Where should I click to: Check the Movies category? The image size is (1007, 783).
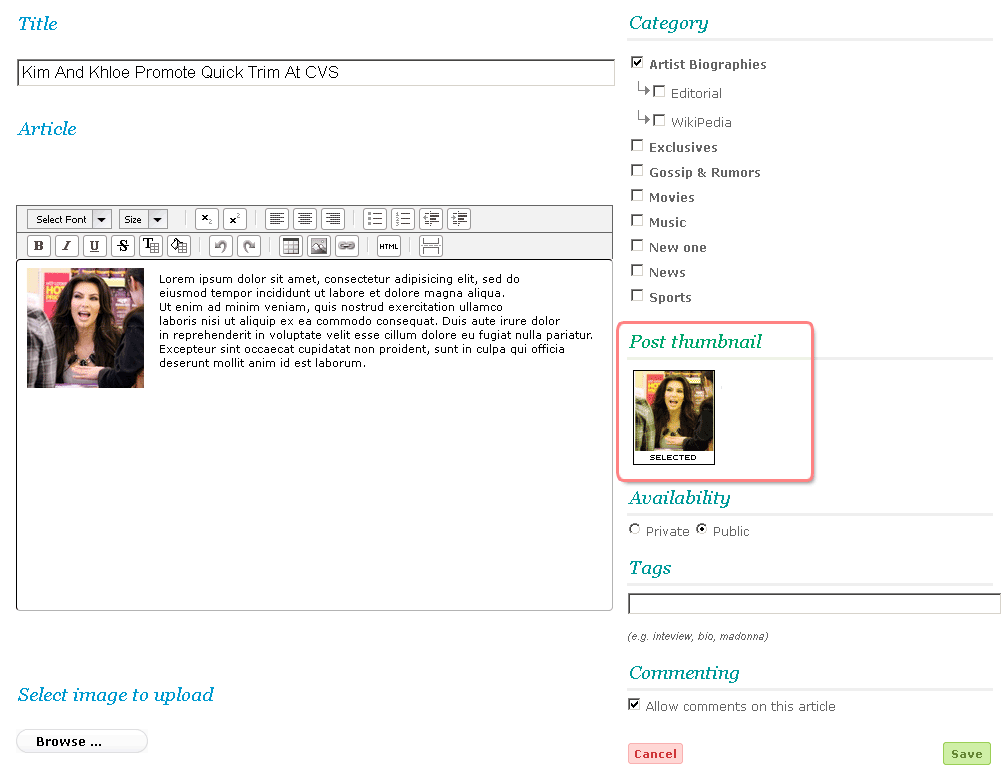(637, 195)
